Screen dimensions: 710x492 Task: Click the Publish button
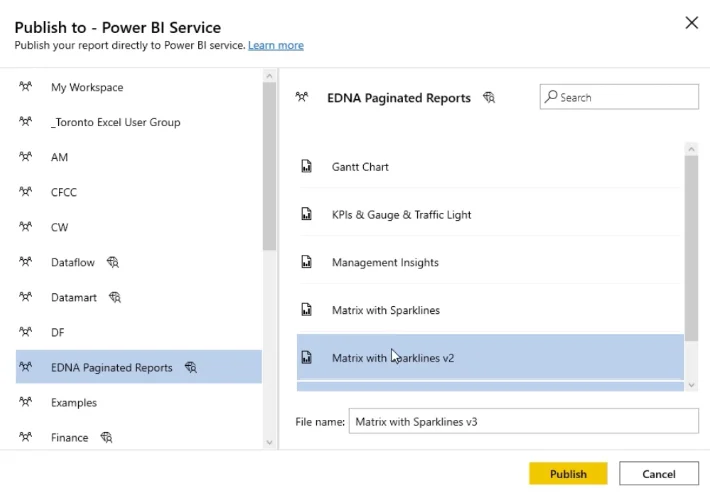pyautogui.click(x=568, y=473)
